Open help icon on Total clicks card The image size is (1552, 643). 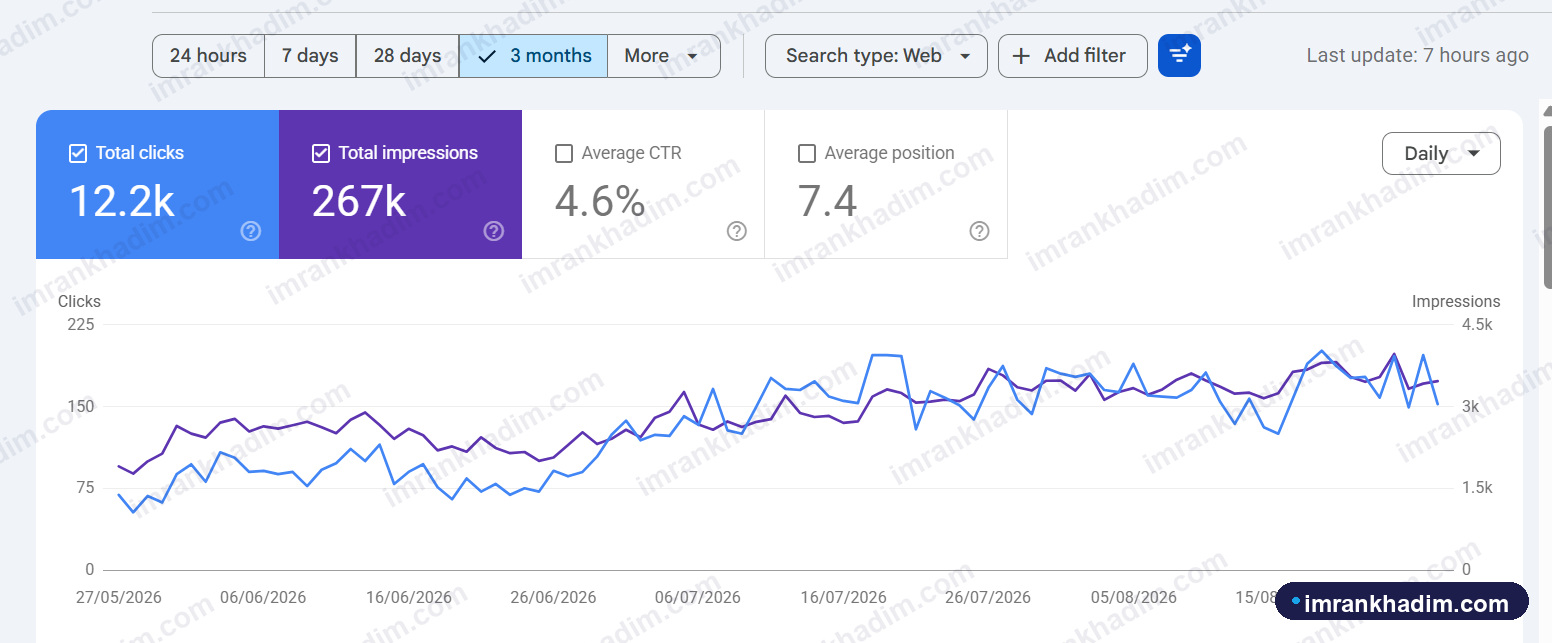pyautogui.click(x=251, y=231)
